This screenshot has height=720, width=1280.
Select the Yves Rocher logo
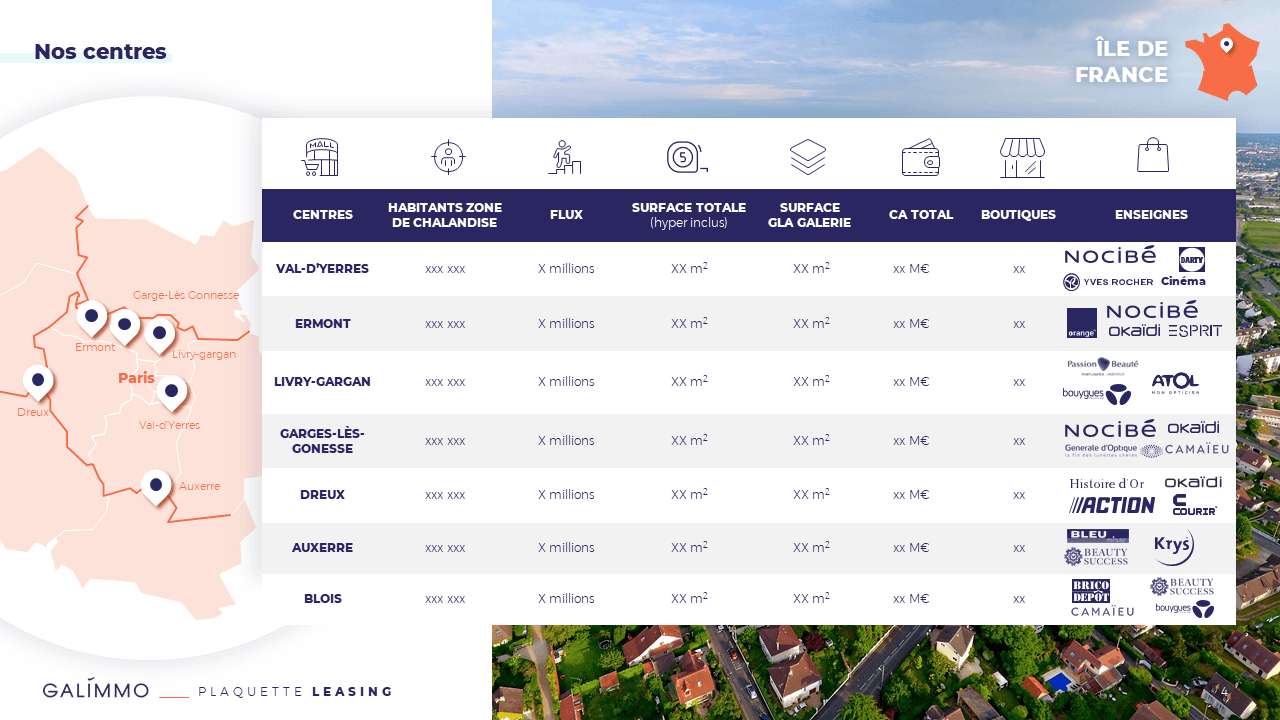(x=1108, y=282)
